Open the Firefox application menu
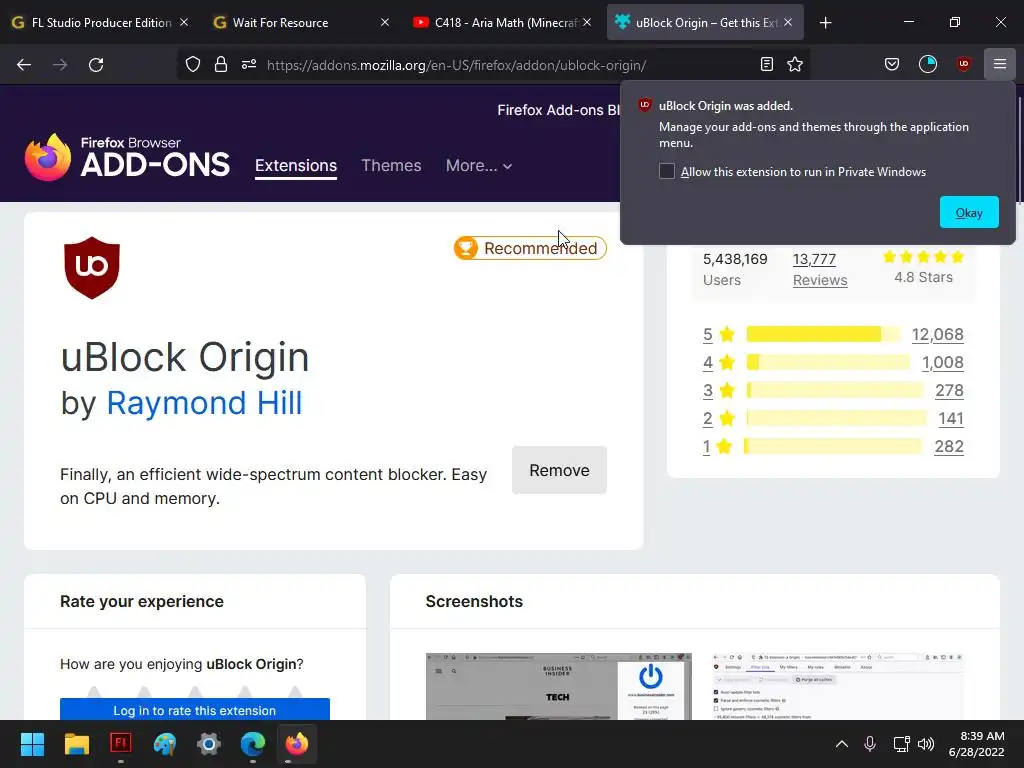The image size is (1024, 768). click(x=1000, y=64)
